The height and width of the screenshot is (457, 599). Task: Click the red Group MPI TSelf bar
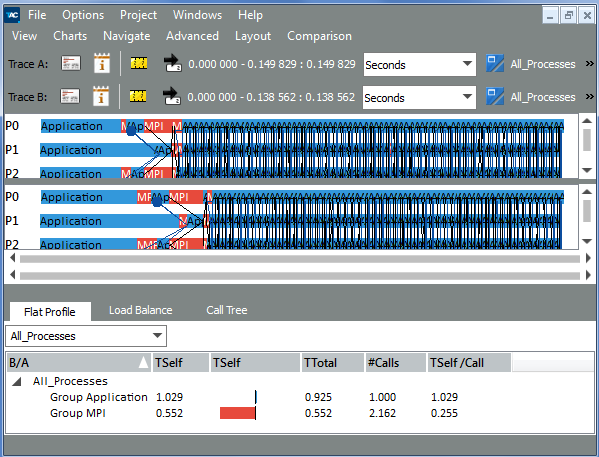click(238, 413)
